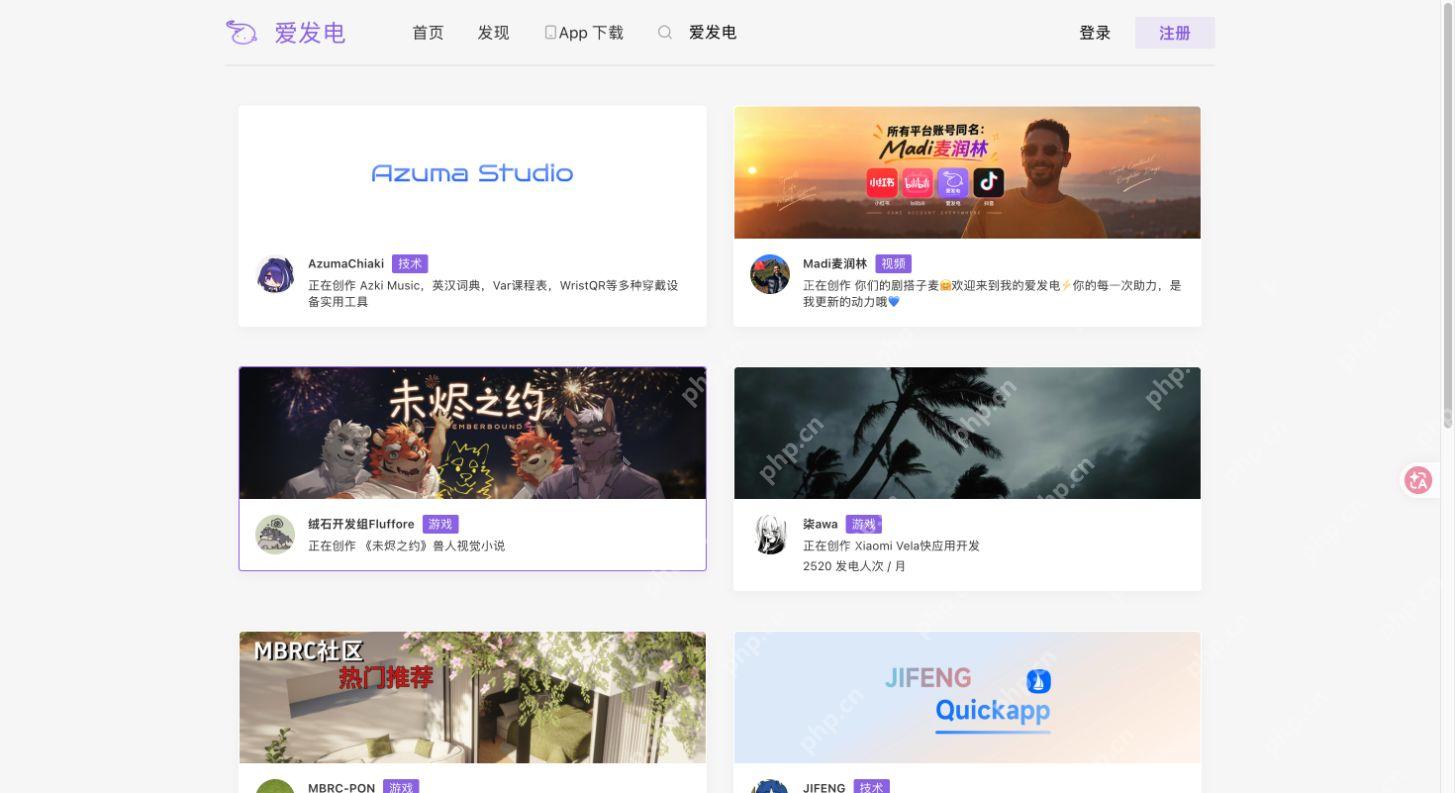Click the 技术 tag next to AzumaChiaki

click(x=410, y=264)
